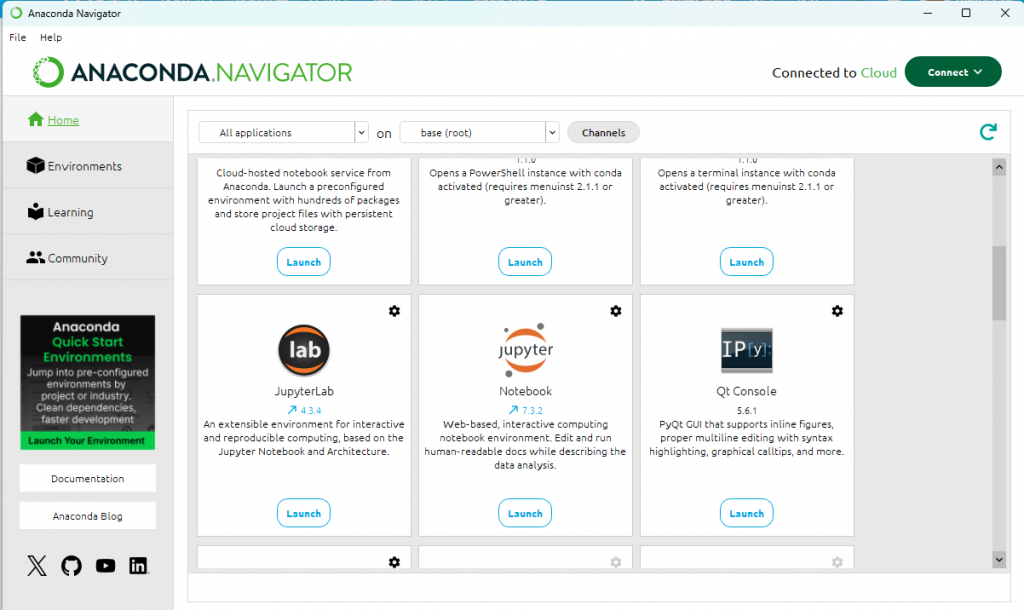Viewport: 1024px width, 610px height.
Task: Maximize the Anaconda Navigator window
Action: coord(966,13)
